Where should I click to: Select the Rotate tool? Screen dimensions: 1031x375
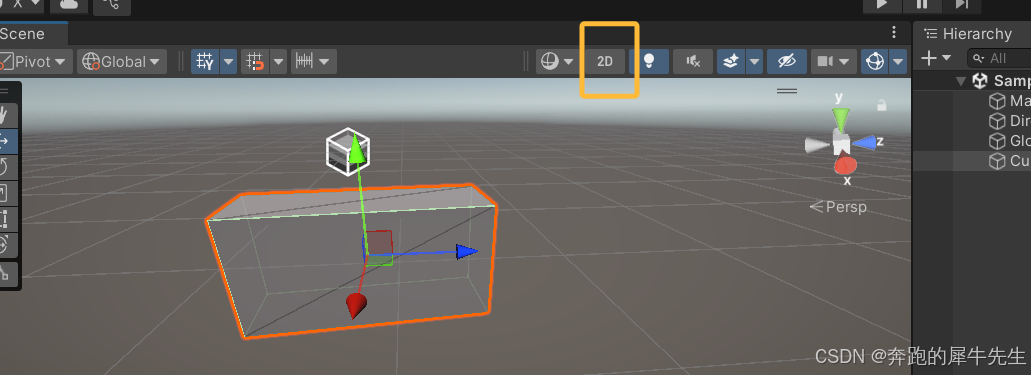point(5,166)
